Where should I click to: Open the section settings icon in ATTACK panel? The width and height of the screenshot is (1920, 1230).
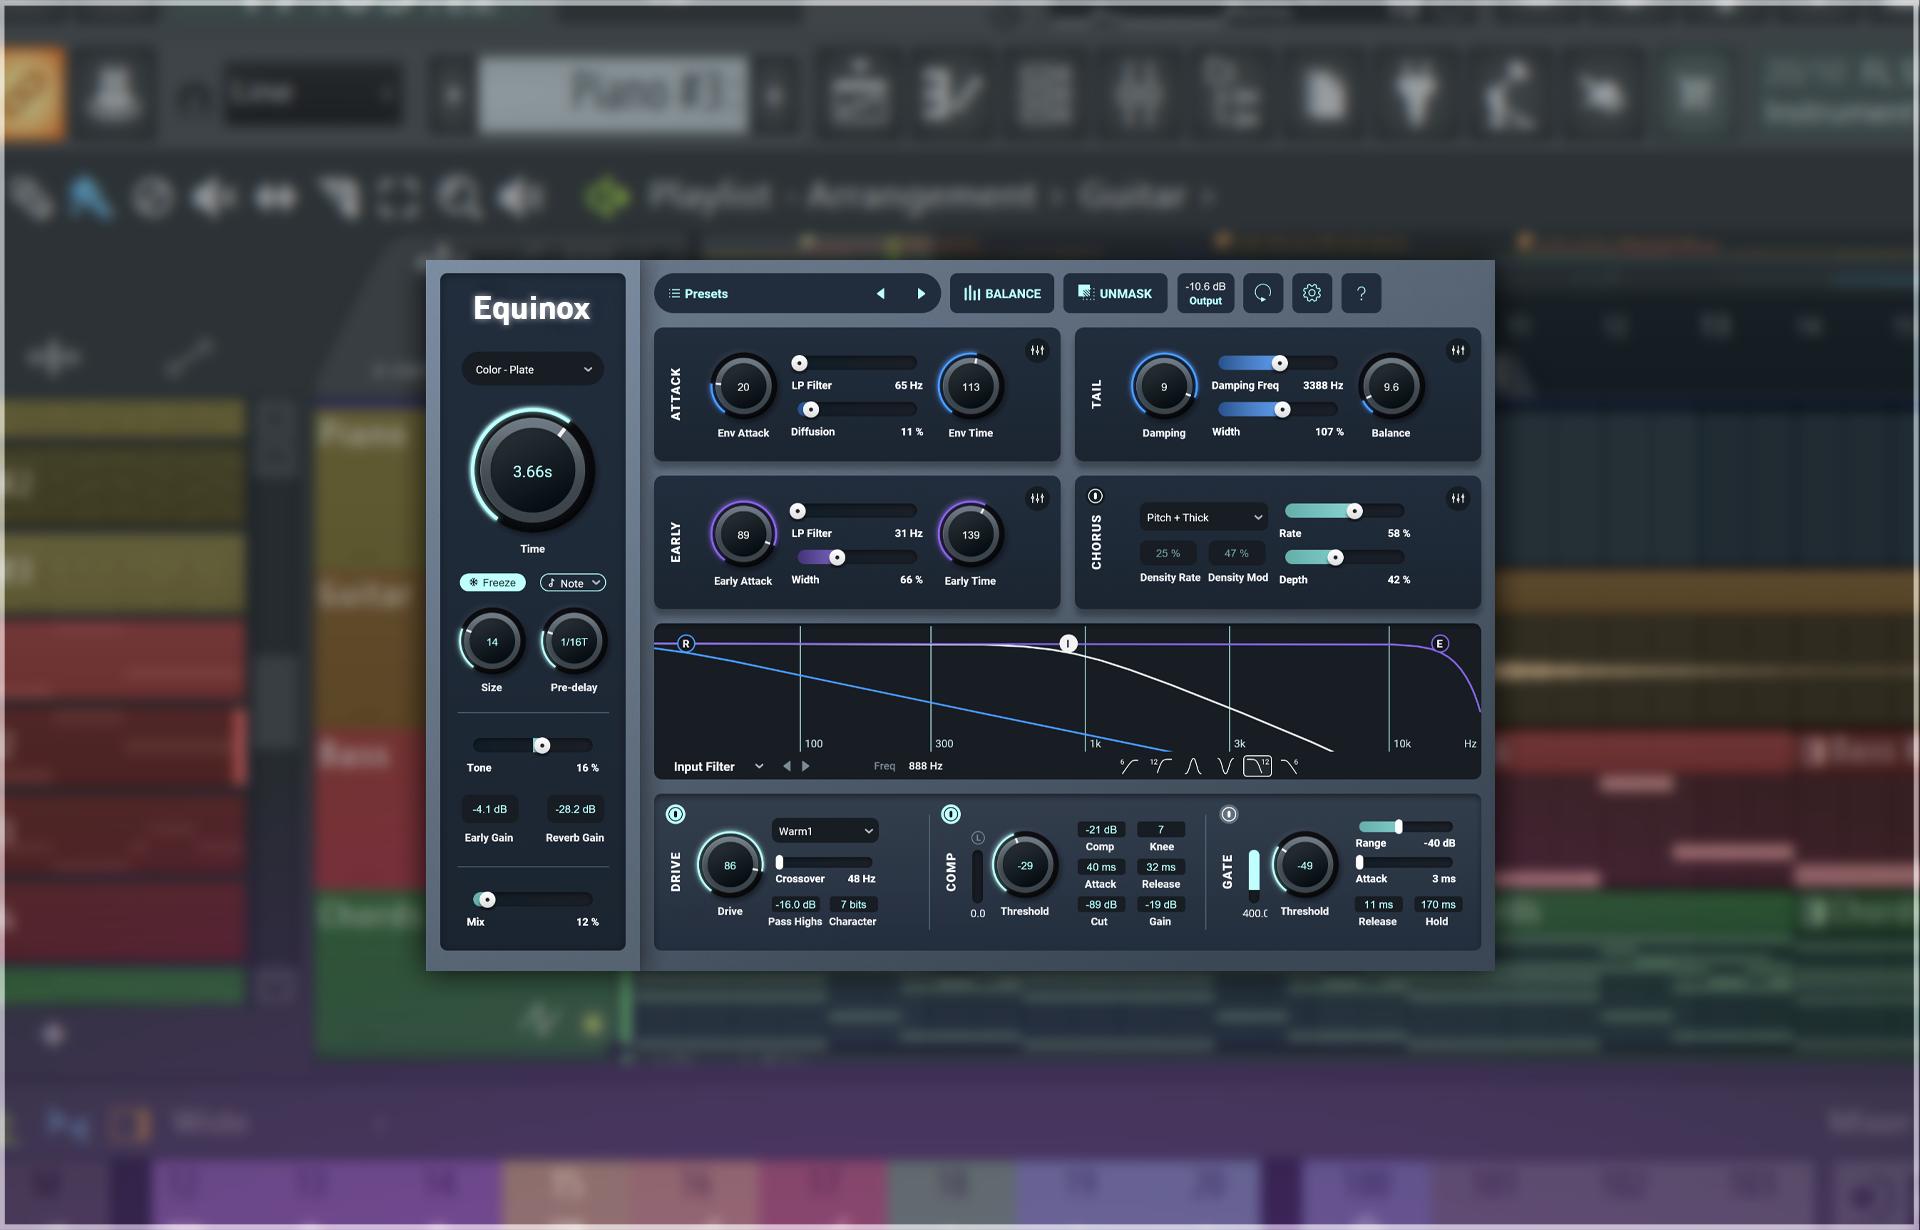[1037, 350]
